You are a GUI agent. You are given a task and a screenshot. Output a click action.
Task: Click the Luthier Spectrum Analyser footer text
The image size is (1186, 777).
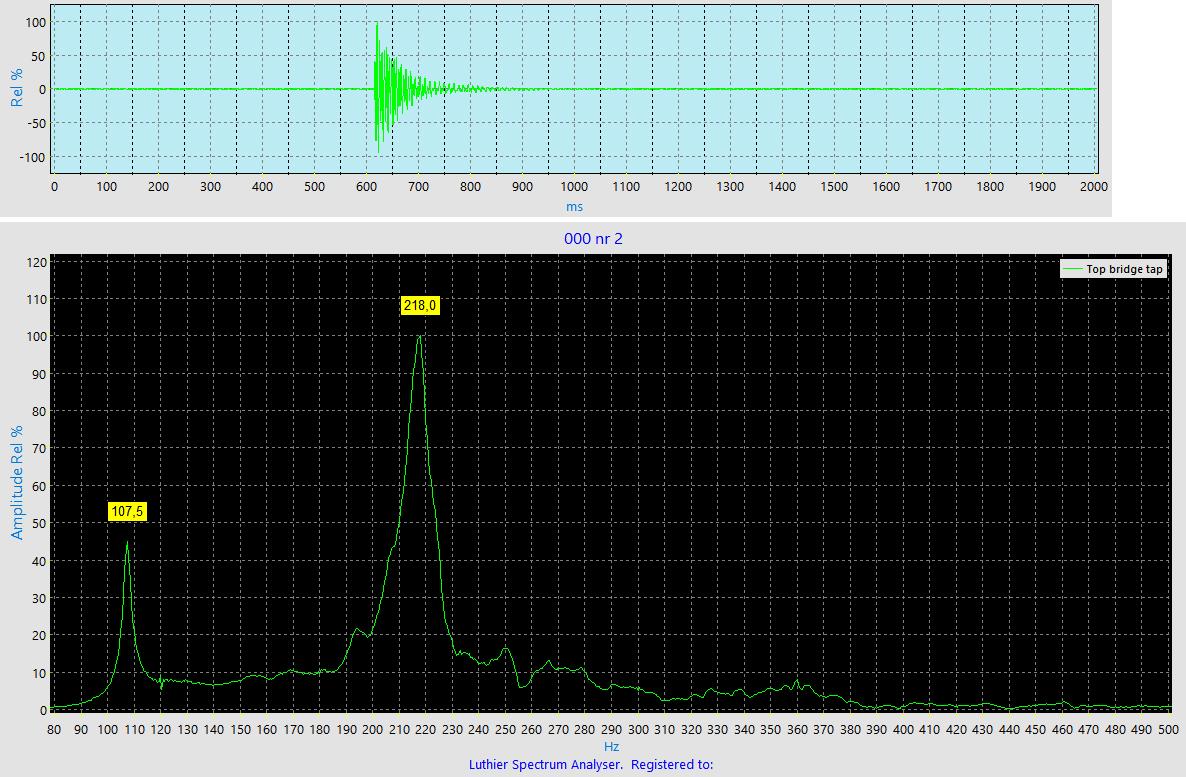[x=591, y=764]
